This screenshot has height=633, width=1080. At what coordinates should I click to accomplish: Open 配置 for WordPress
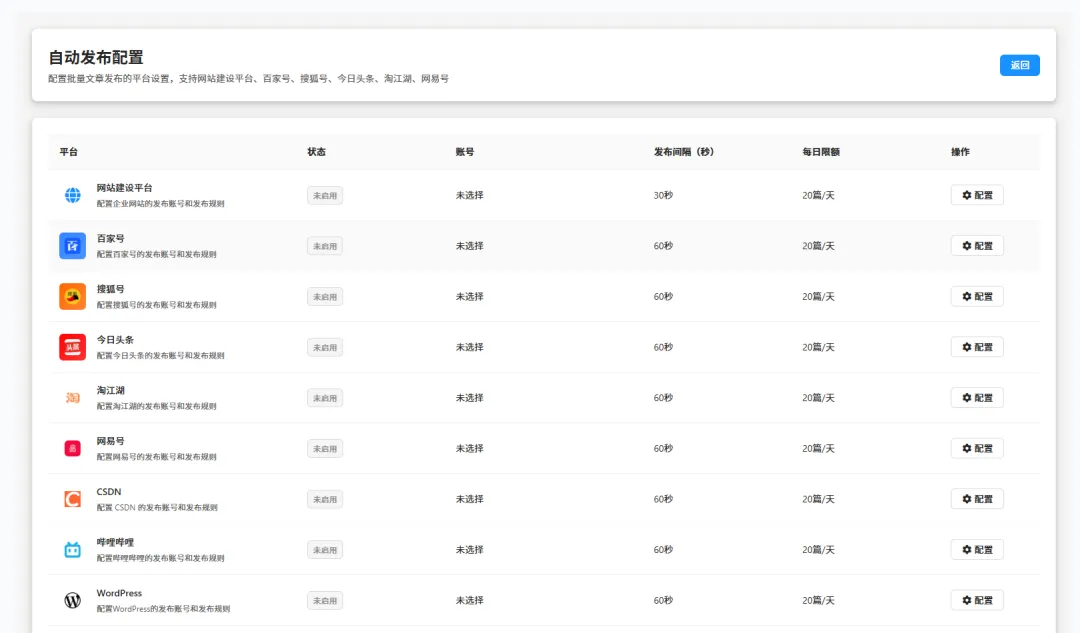[x=977, y=601]
